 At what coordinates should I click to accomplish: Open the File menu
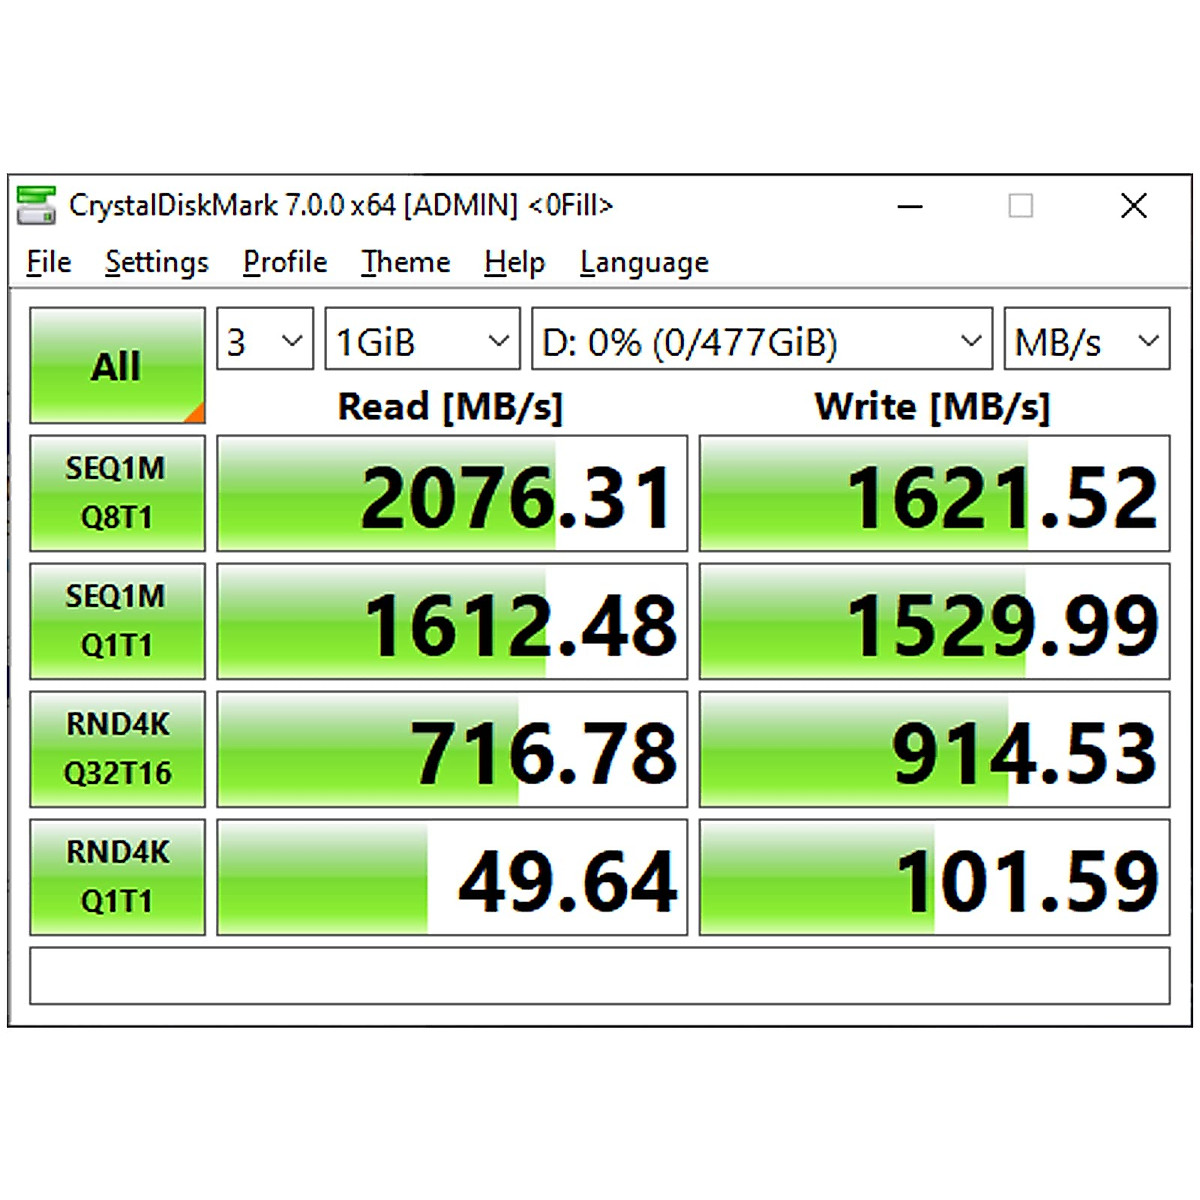point(47,262)
